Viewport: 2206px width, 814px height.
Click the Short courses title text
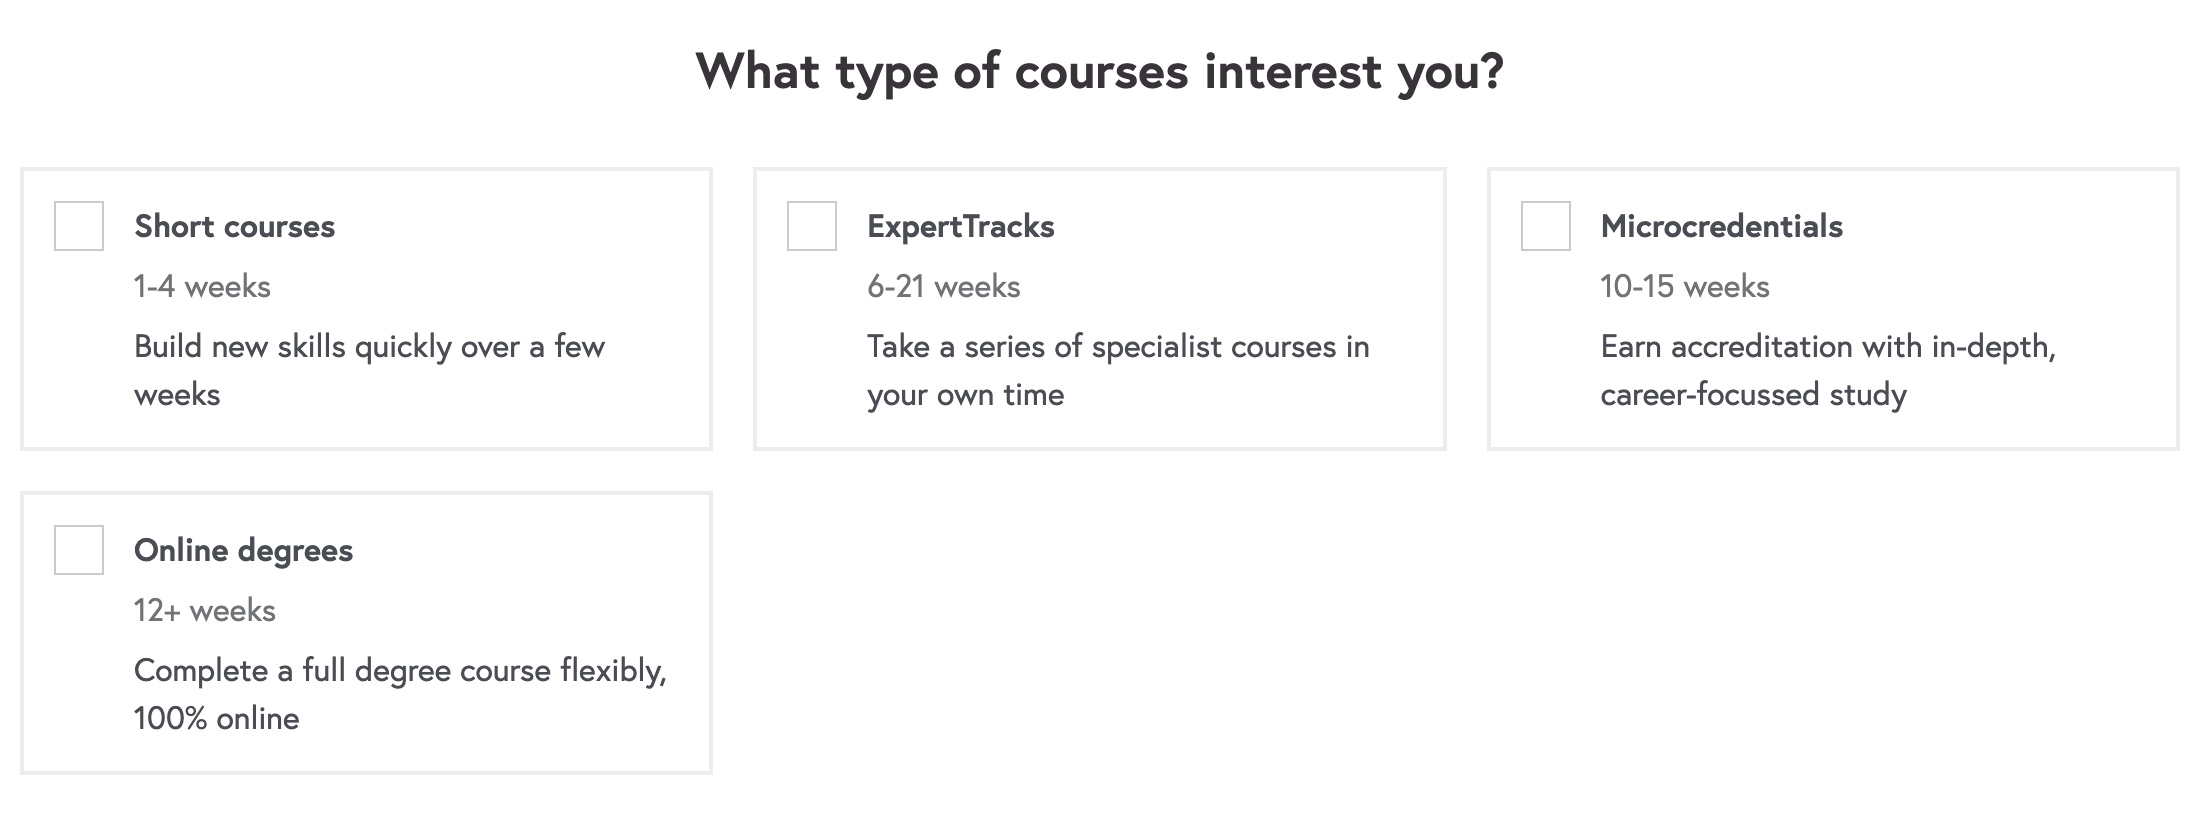click(x=235, y=227)
